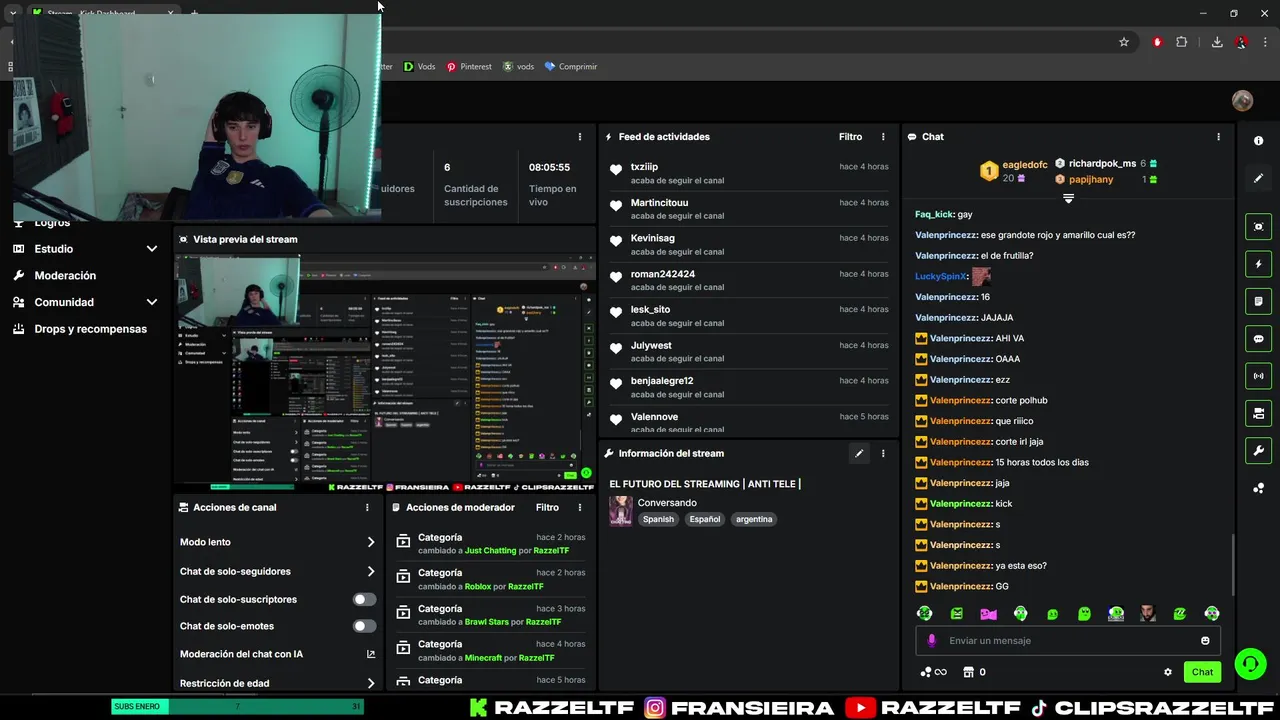
Task: Open Just Chatting category link
Action: 490,551
